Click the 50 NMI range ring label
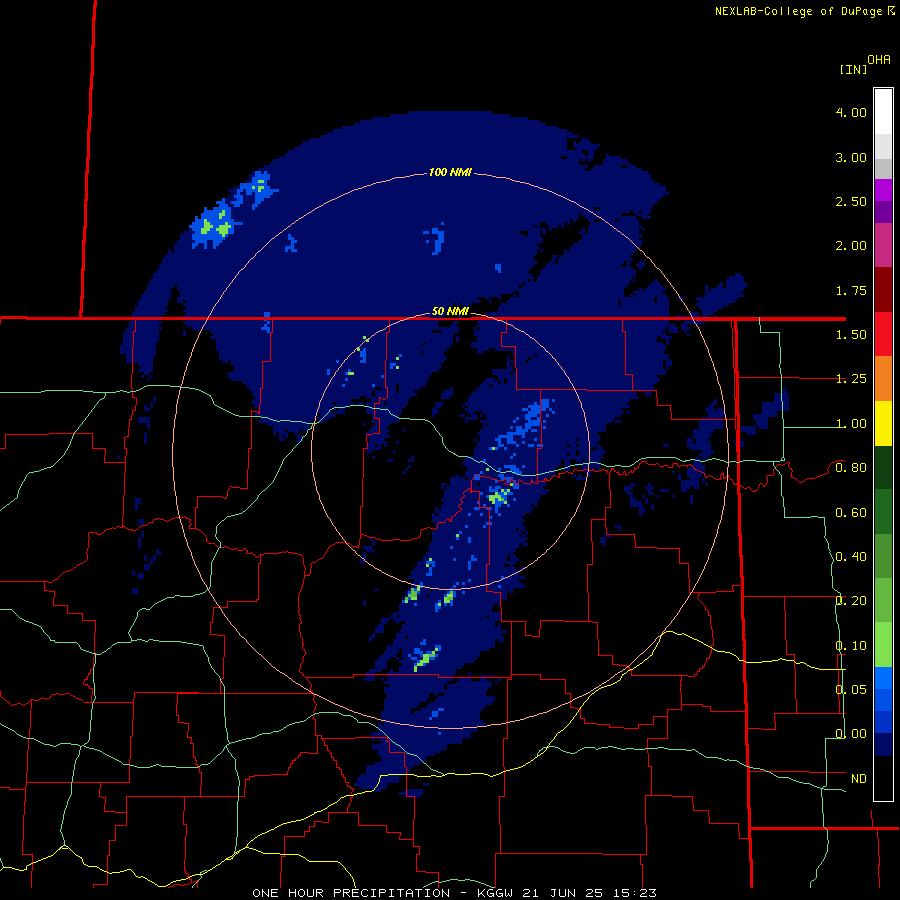900x900 pixels. [450, 311]
